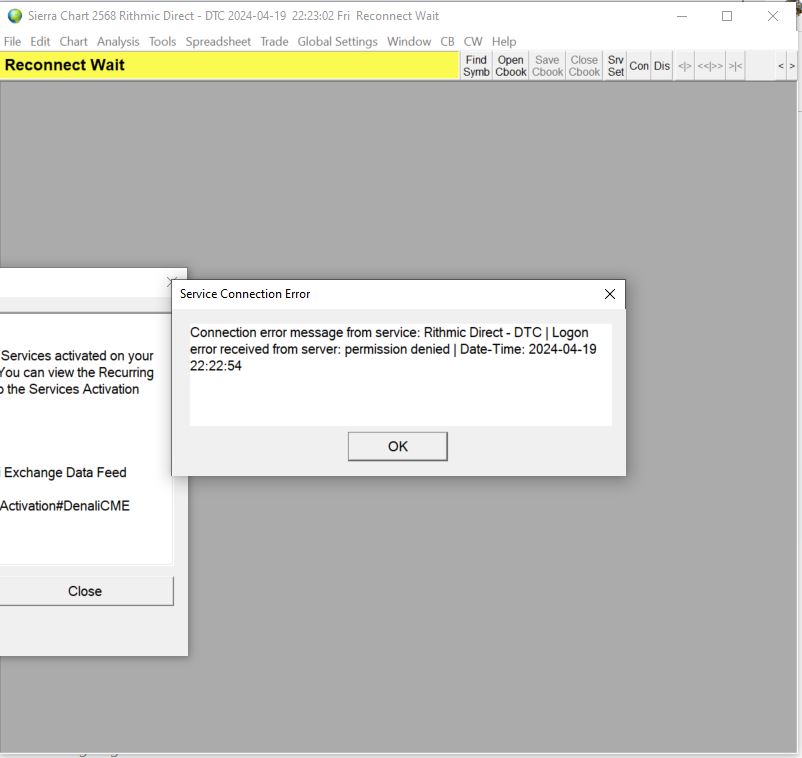Open the Window menu
Screen dimensions: 802x758
click(x=409, y=41)
